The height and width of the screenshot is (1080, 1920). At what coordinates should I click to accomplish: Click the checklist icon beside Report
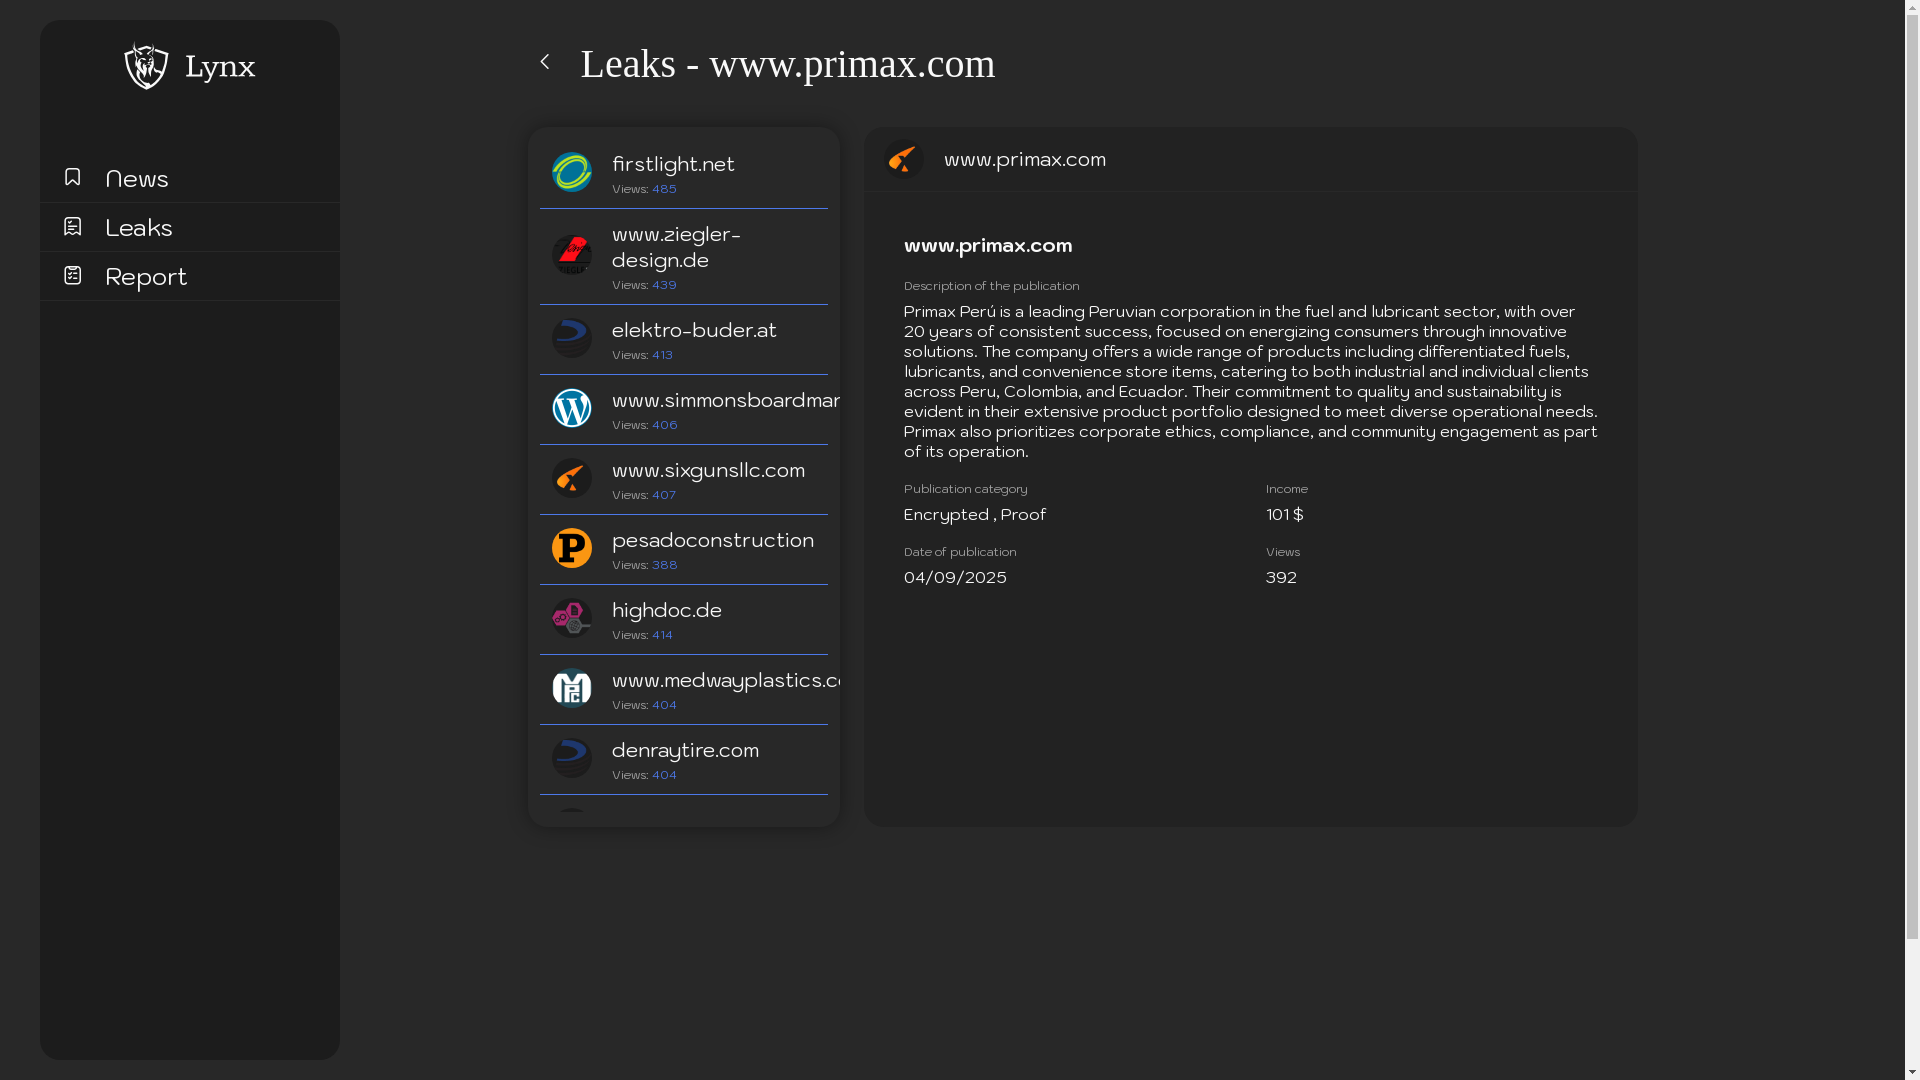click(x=72, y=275)
